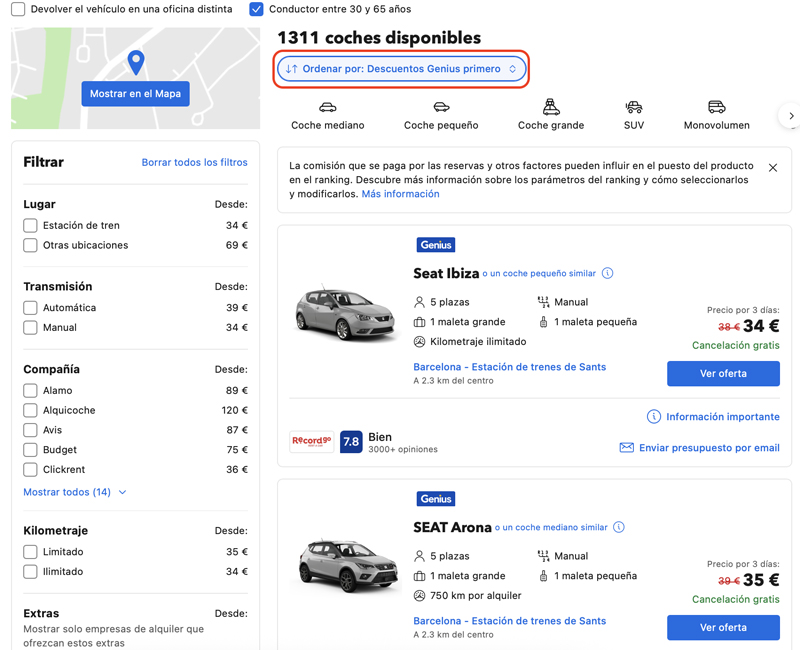This screenshot has height=650, width=800.
Task: Expand Mostrar todos (14) companies
Action: (x=74, y=492)
